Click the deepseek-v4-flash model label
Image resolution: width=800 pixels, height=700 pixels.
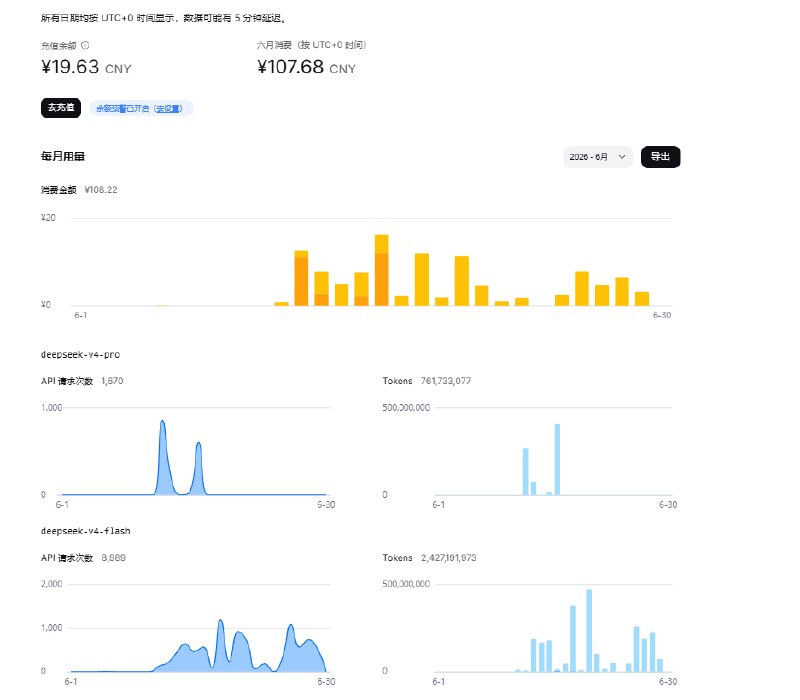(86, 531)
